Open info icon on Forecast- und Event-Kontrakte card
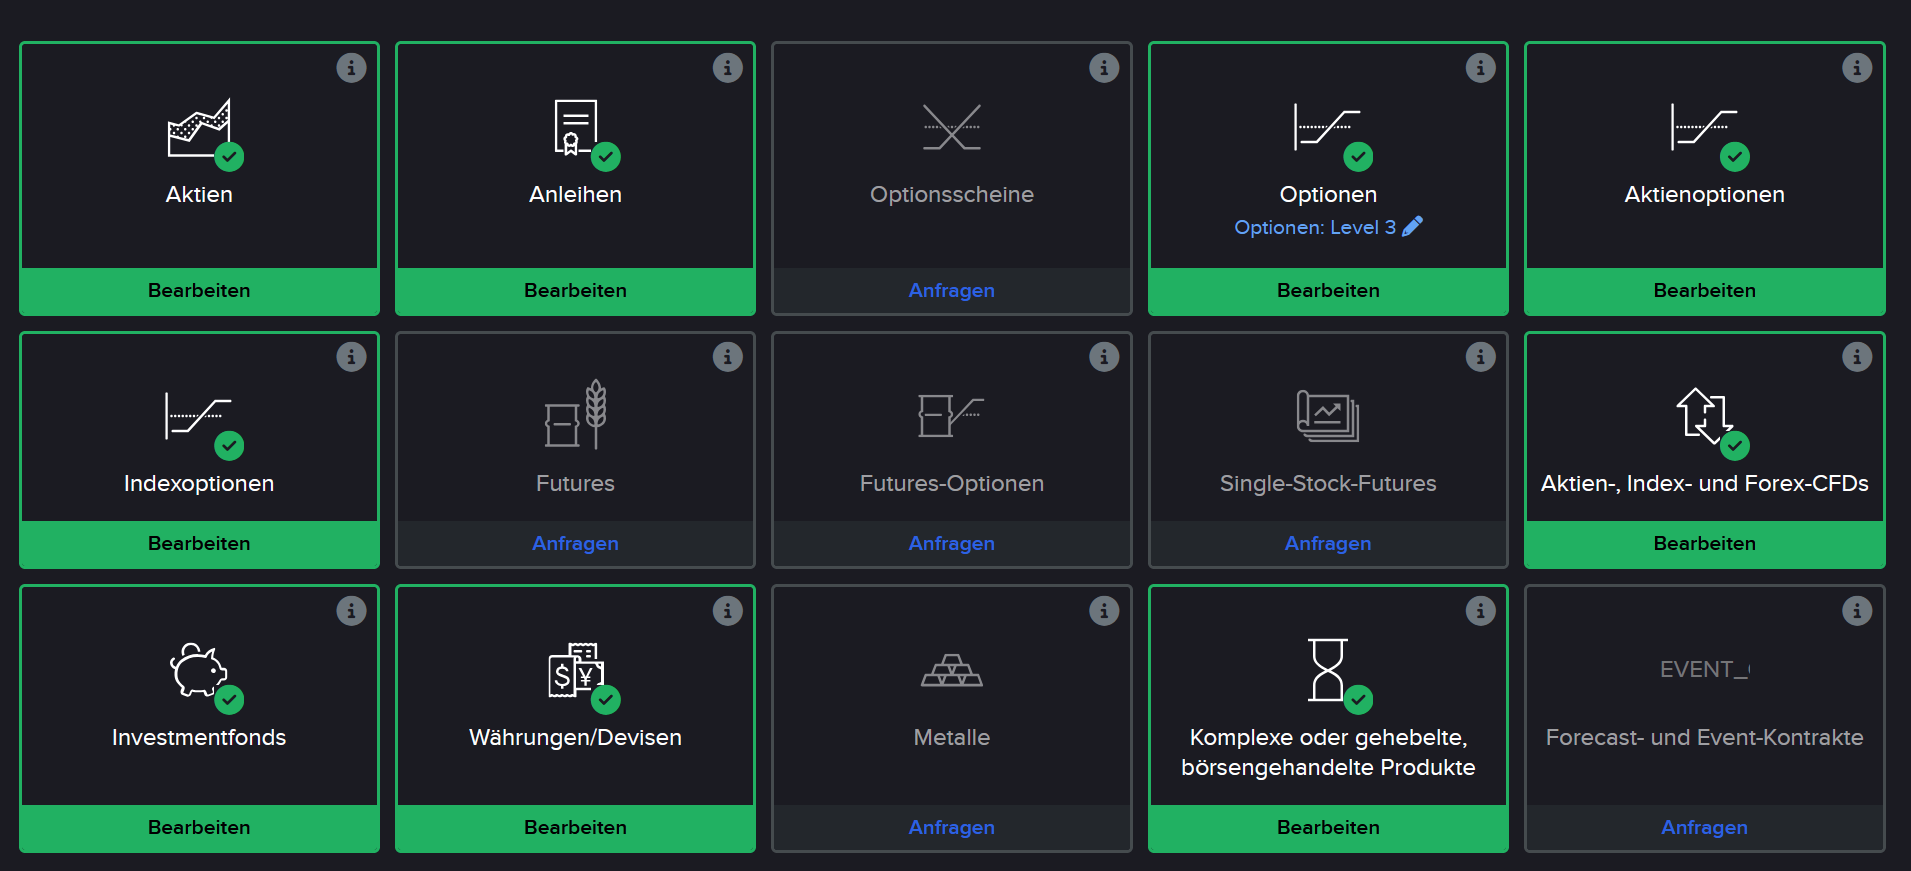This screenshot has width=1911, height=871. coord(1857,611)
